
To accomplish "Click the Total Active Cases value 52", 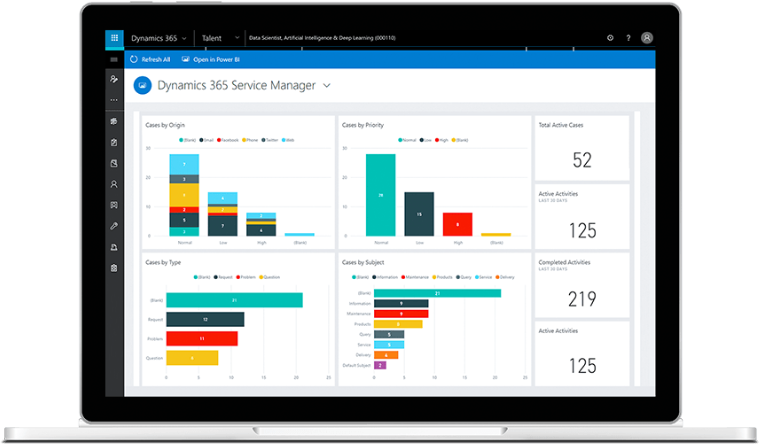I will click(x=582, y=160).
